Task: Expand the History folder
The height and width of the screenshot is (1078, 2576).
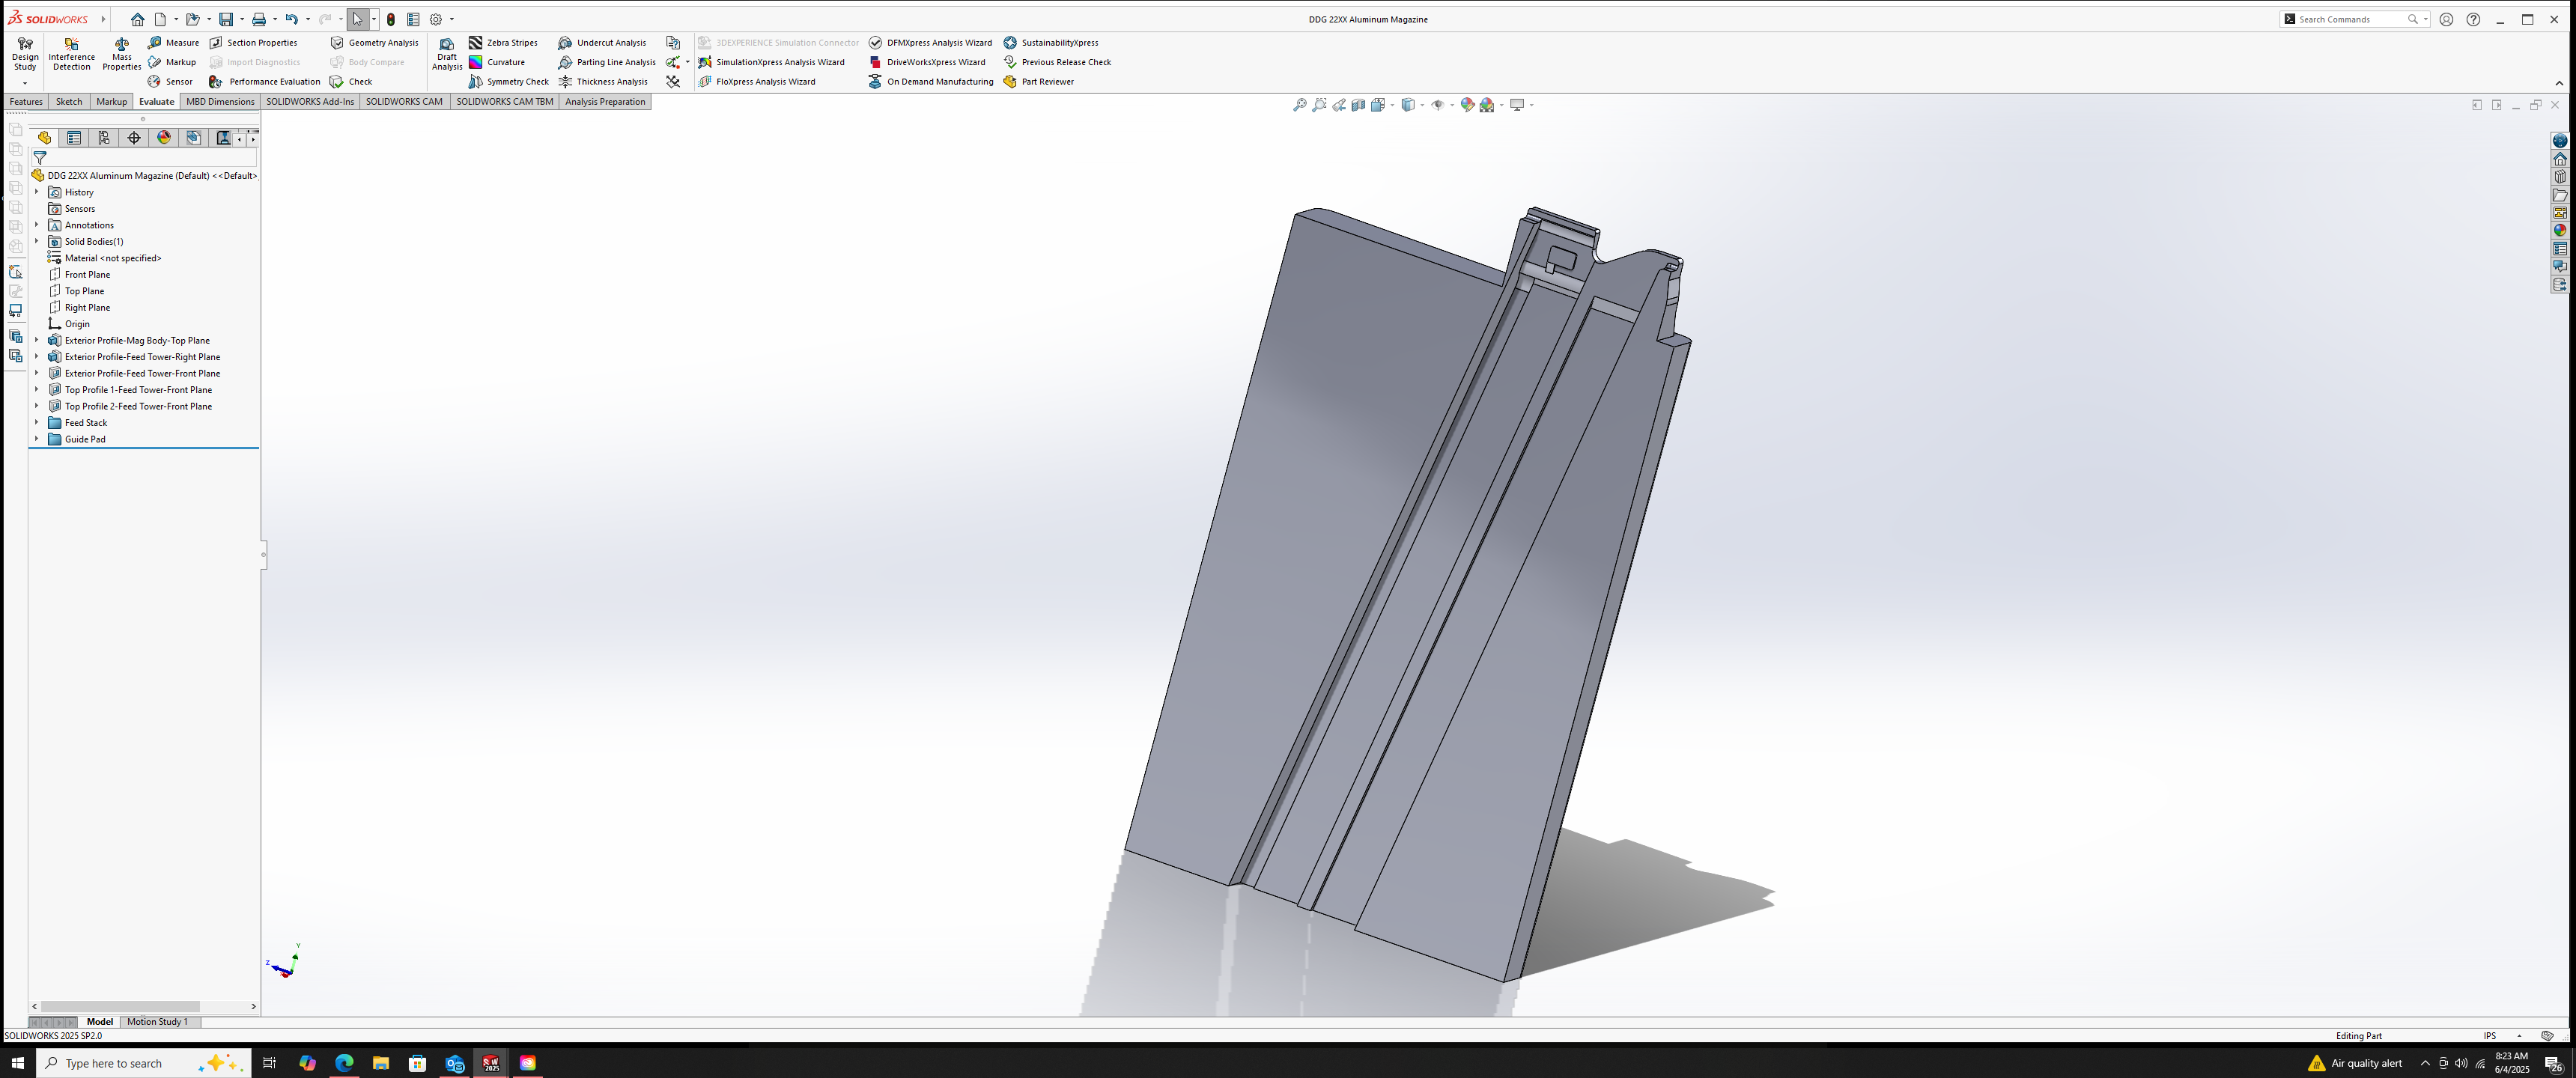Action: (x=37, y=192)
